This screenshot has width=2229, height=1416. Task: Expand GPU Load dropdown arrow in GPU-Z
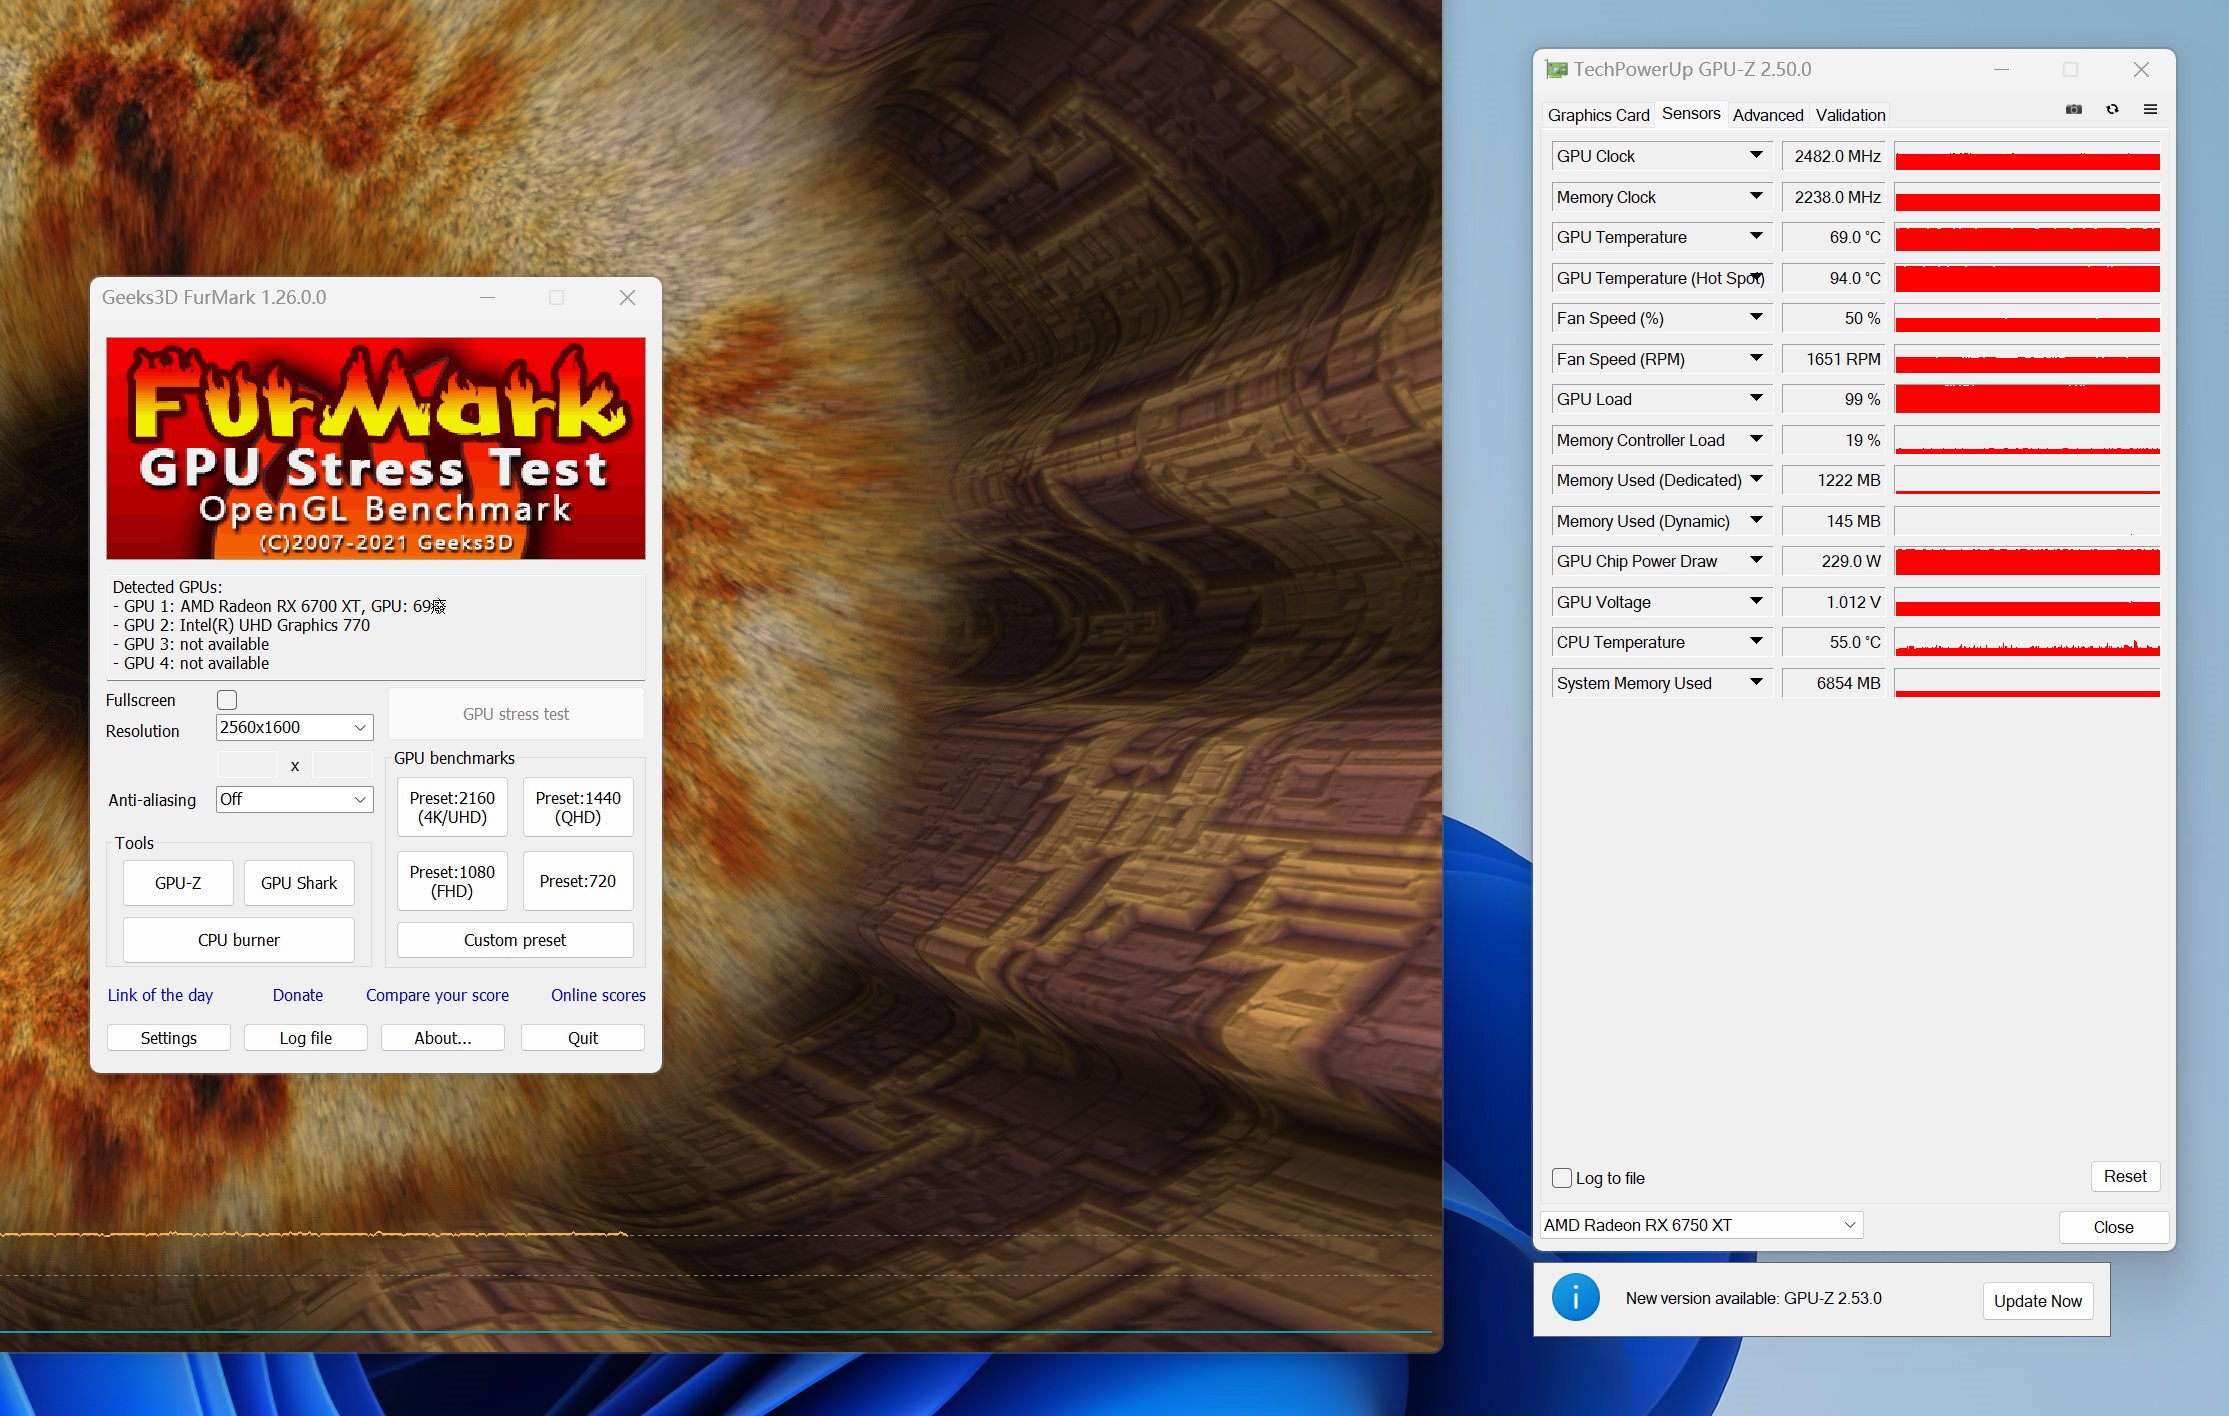[x=1755, y=398]
